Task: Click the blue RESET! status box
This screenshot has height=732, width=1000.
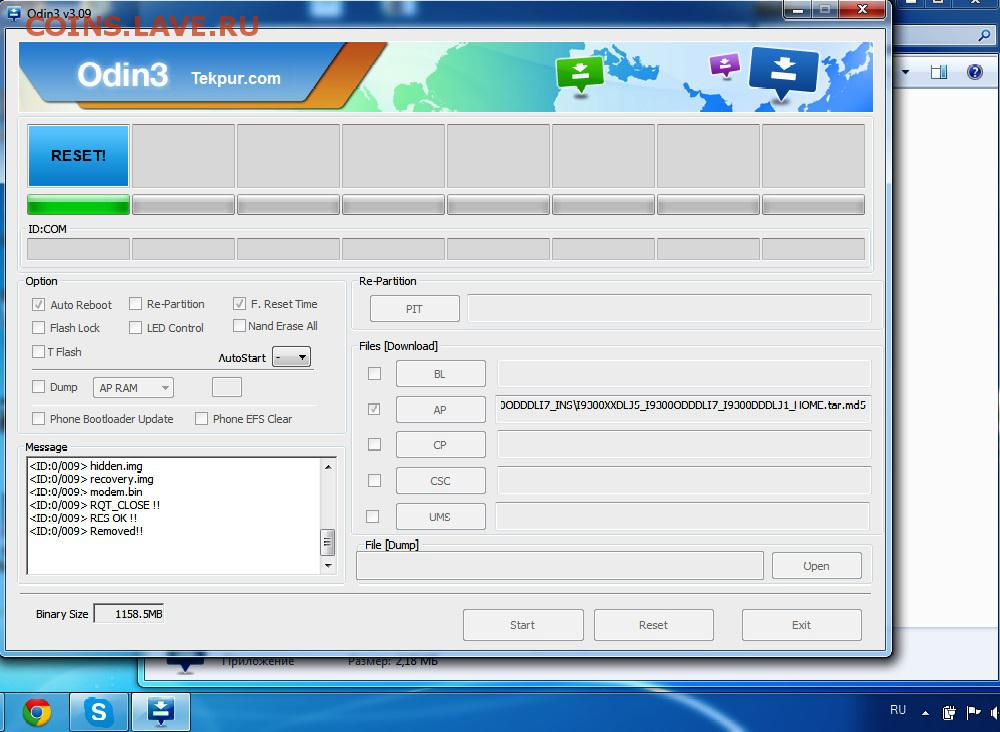Action: pyautogui.click(x=78, y=156)
